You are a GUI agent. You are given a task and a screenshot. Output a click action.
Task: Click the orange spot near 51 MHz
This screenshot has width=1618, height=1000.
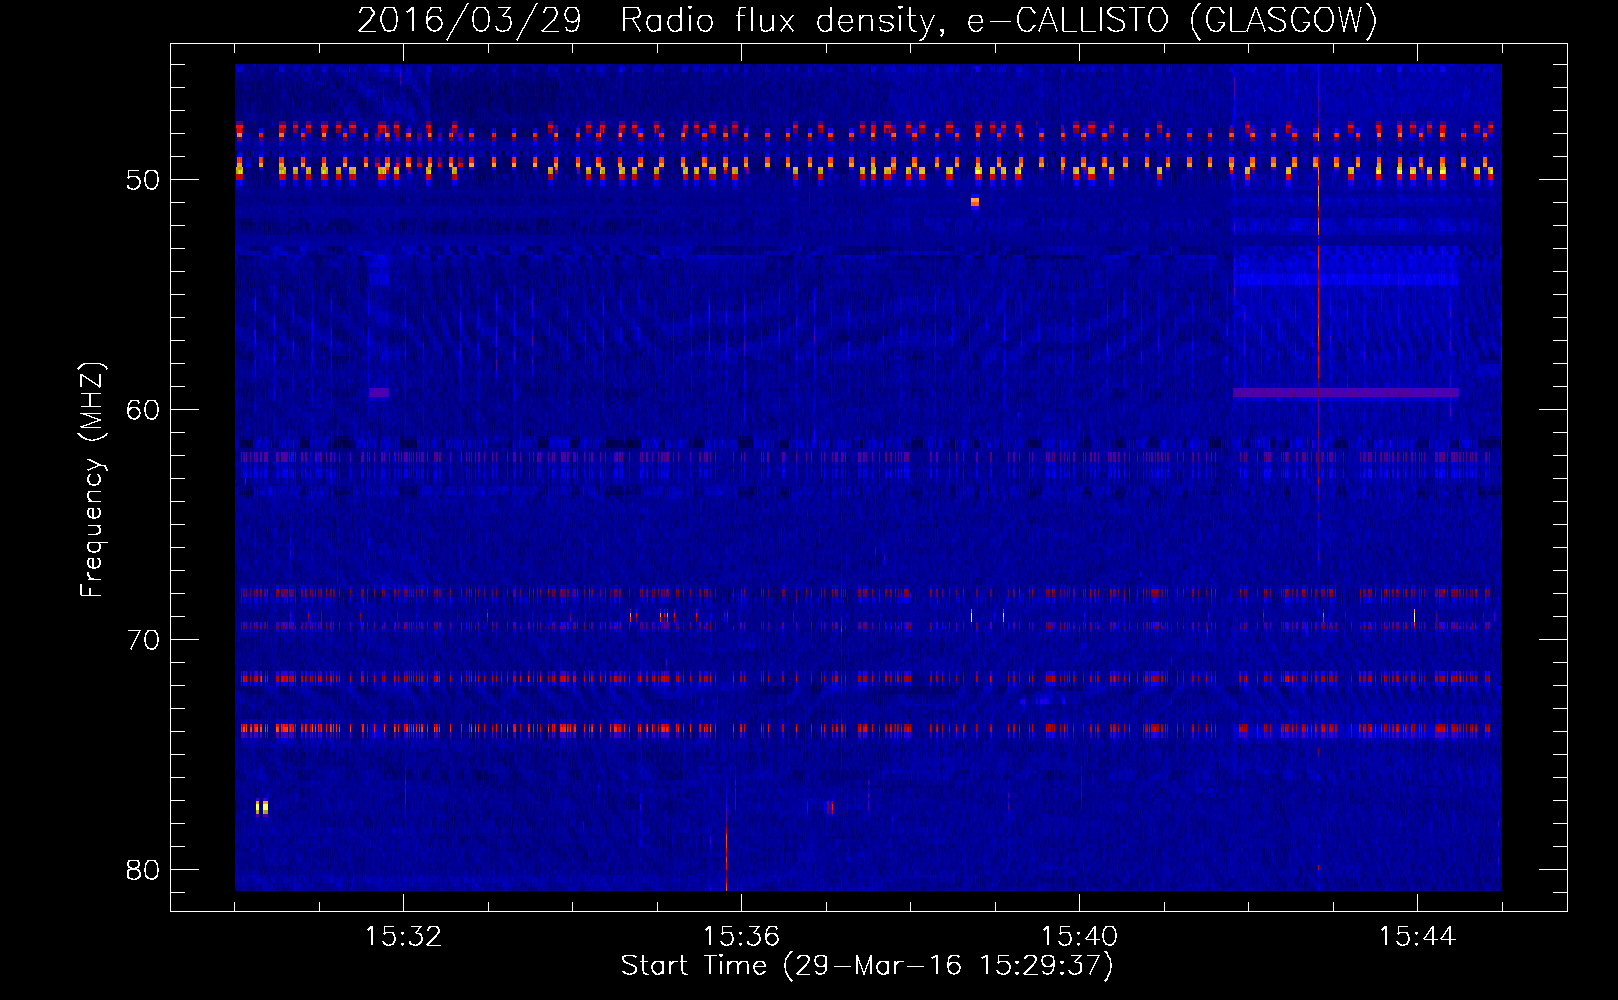pos(975,202)
